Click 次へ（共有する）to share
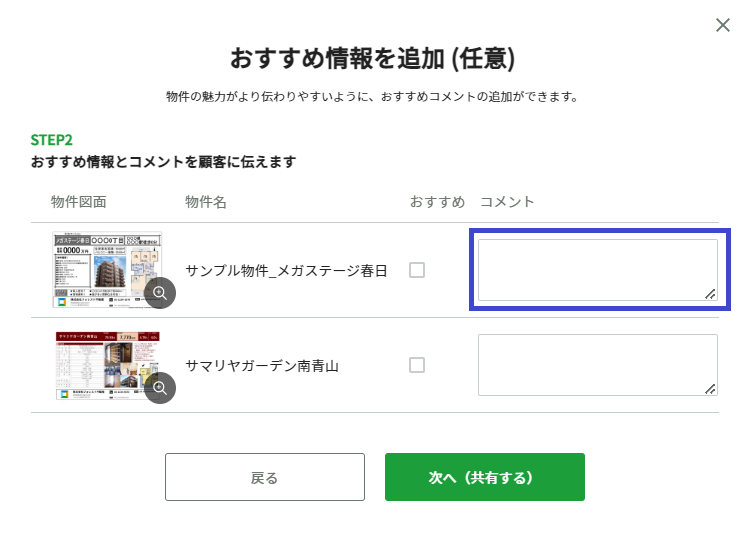 (x=485, y=477)
